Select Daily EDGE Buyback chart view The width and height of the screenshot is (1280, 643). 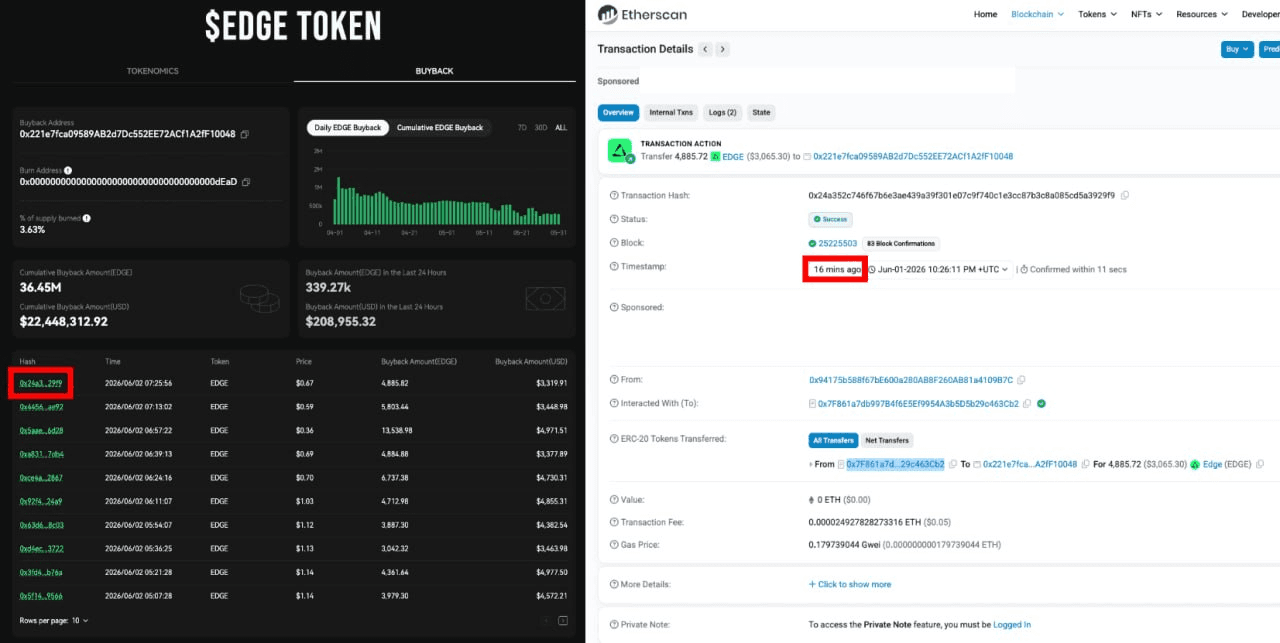point(348,128)
